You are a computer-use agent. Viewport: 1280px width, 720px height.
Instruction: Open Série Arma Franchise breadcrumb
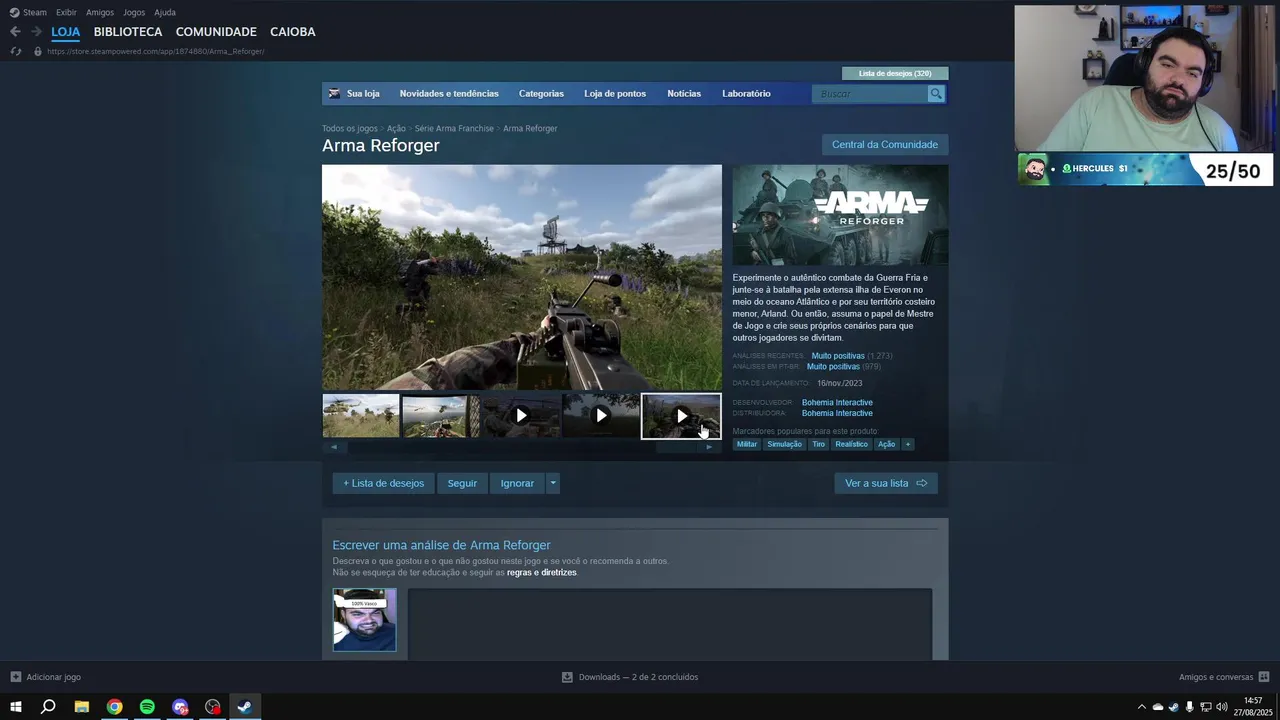pos(454,128)
